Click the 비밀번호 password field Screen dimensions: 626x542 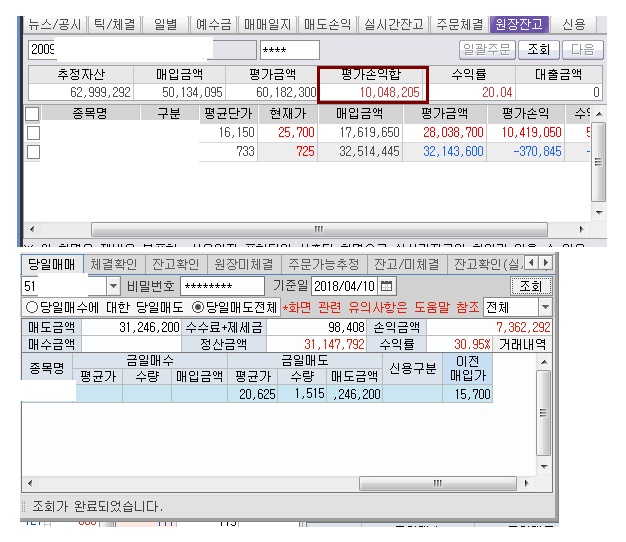(222, 286)
